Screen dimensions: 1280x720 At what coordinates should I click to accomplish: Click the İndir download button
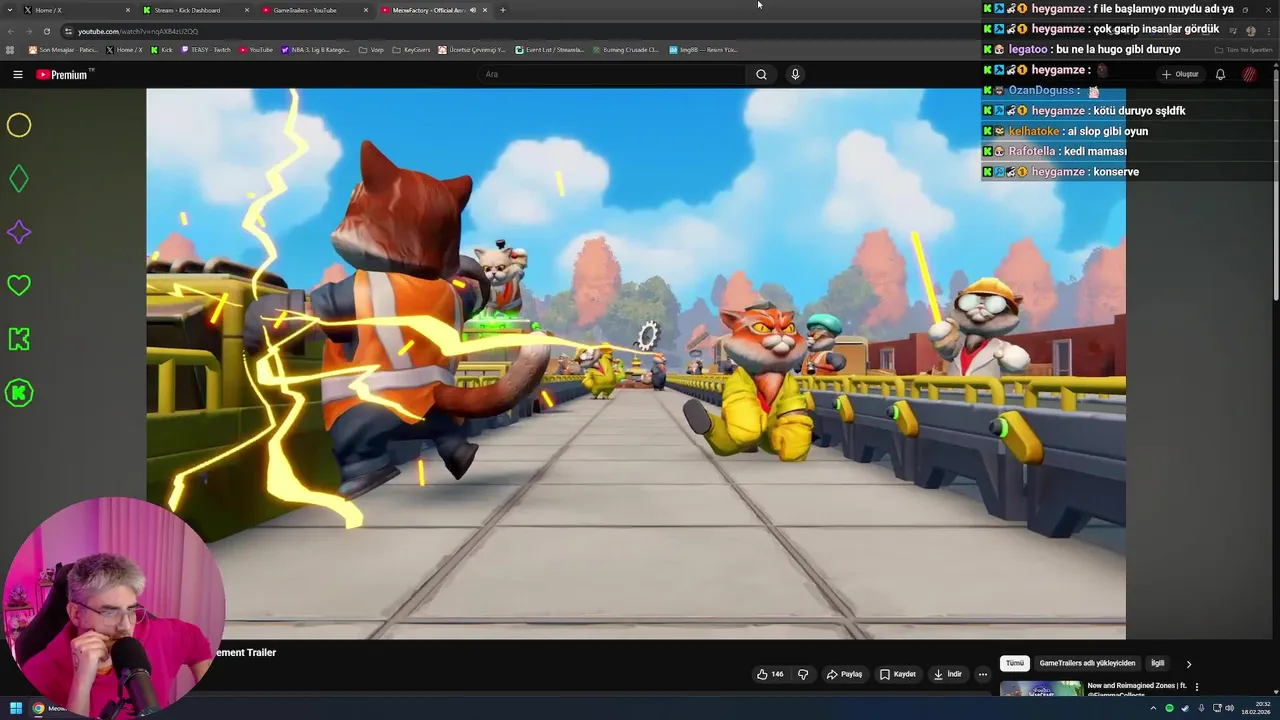pyautogui.click(x=948, y=674)
